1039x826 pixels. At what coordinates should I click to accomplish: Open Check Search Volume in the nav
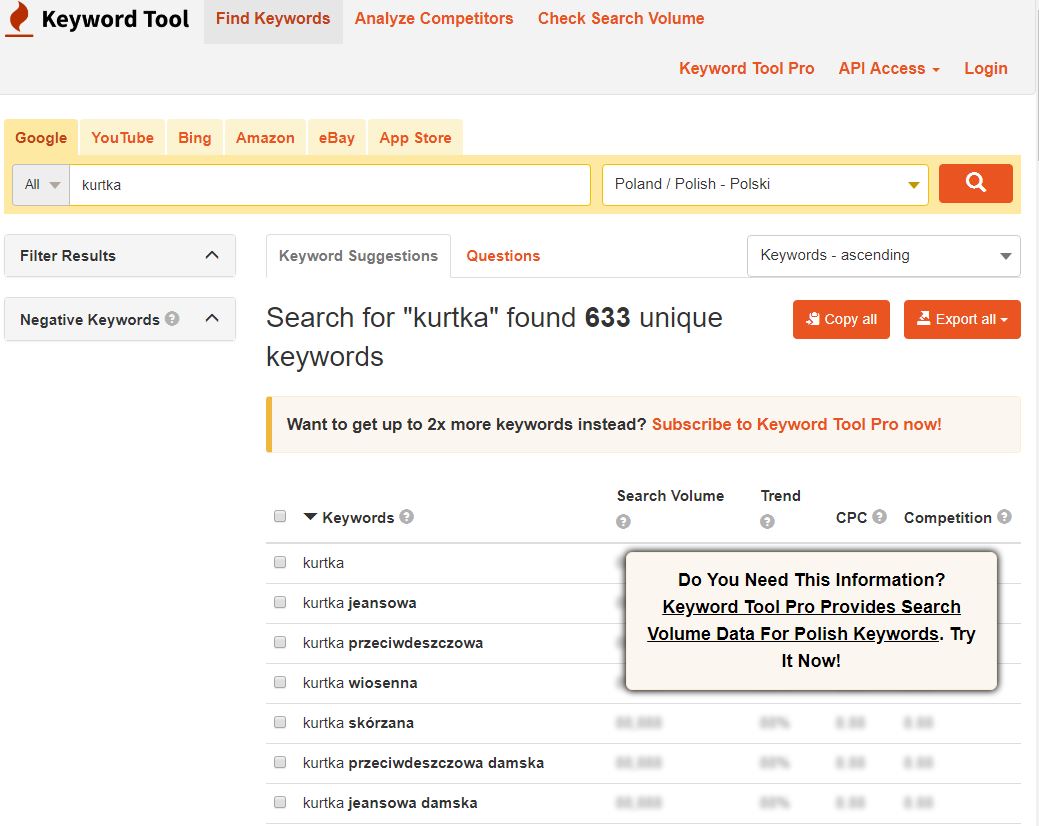621,19
